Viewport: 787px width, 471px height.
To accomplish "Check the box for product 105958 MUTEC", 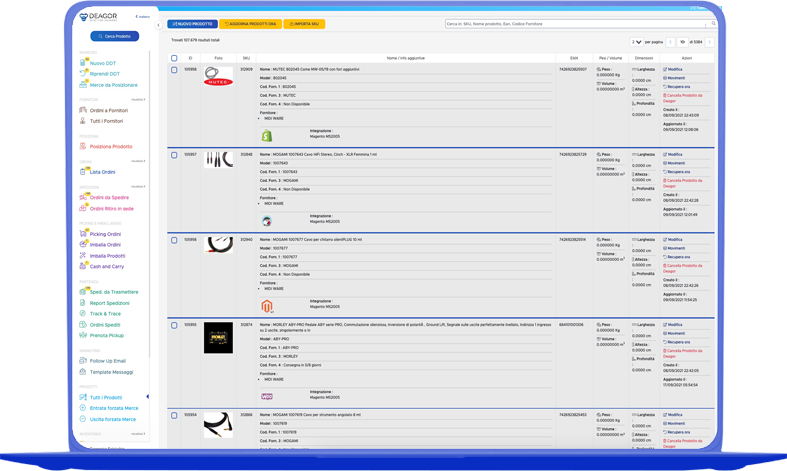I will [x=174, y=70].
